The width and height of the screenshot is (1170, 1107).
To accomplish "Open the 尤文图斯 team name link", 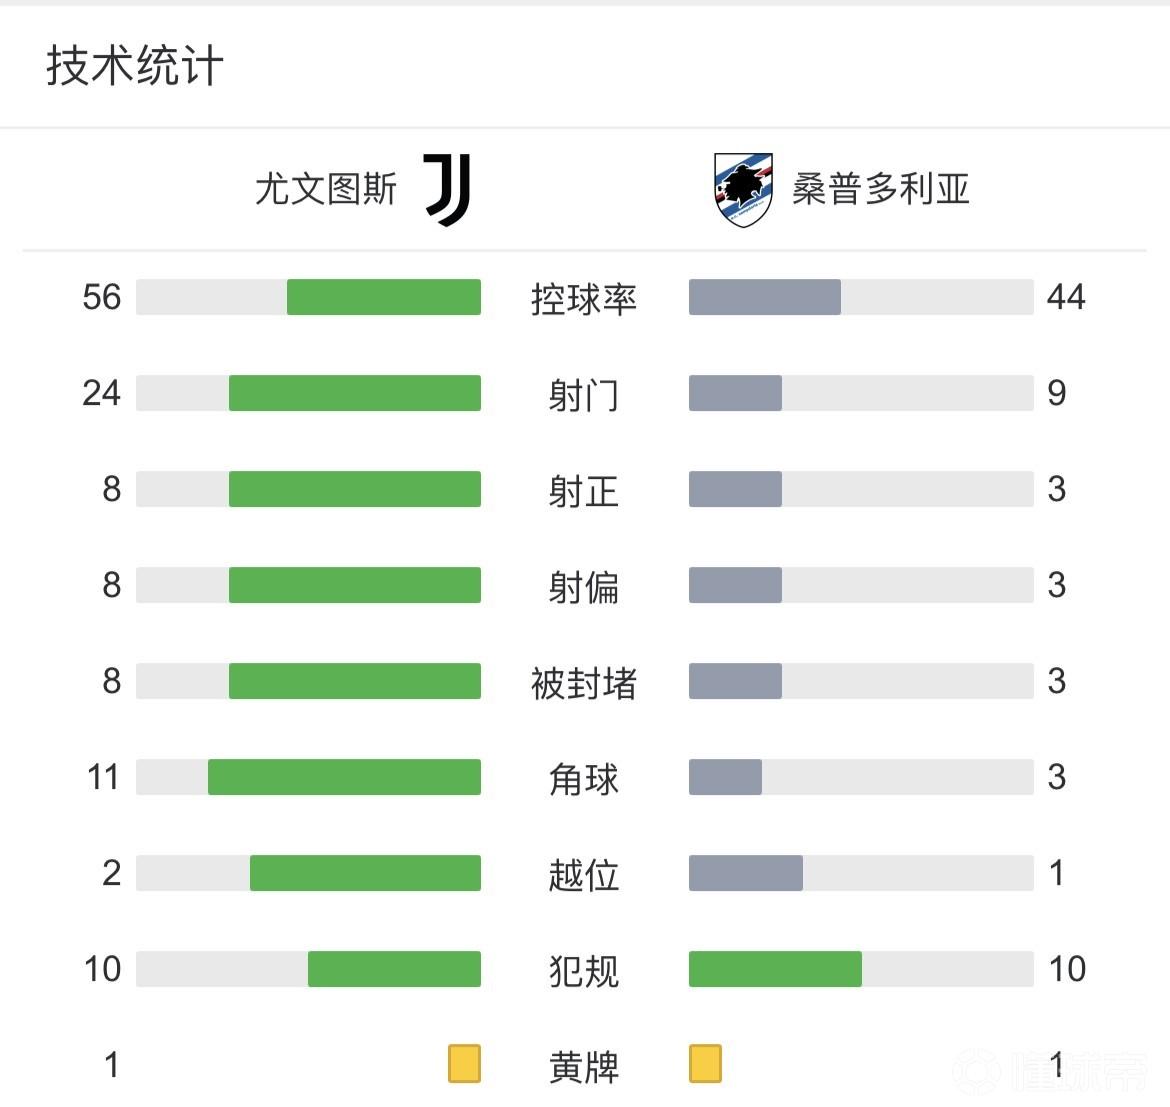I will click(x=326, y=189).
